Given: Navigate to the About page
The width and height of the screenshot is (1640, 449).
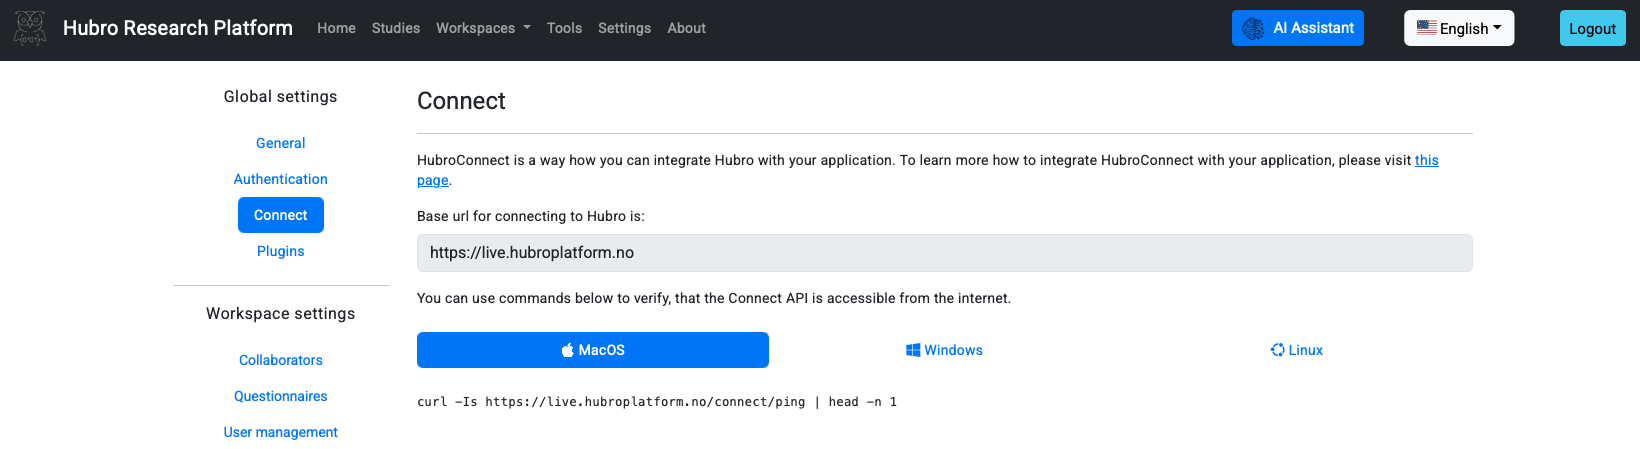Looking at the screenshot, I should [686, 28].
